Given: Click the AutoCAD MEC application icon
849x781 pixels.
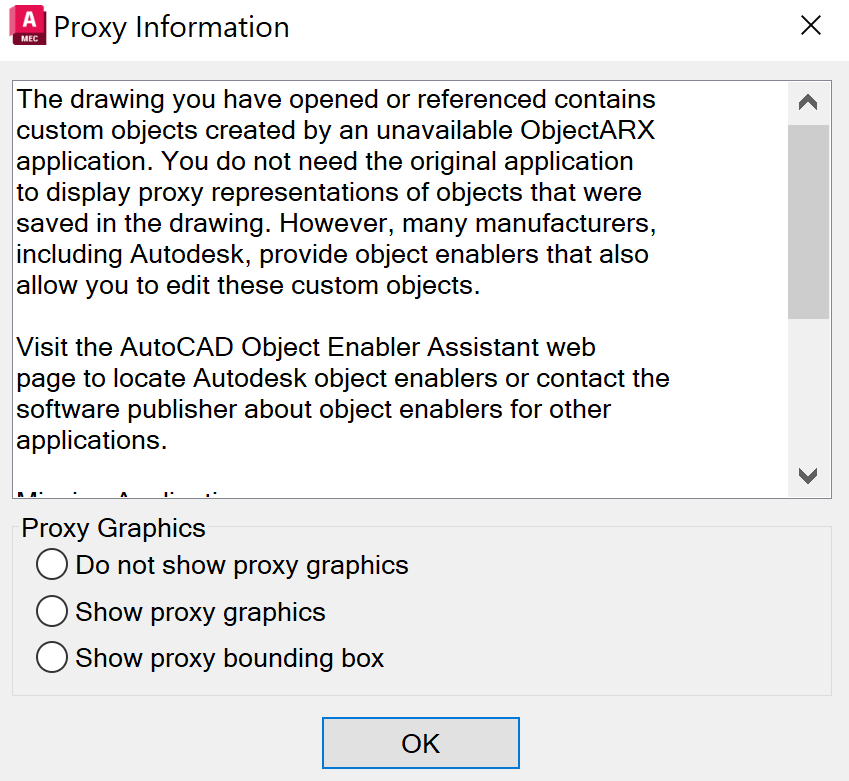Looking at the screenshot, I should (29, 26).
